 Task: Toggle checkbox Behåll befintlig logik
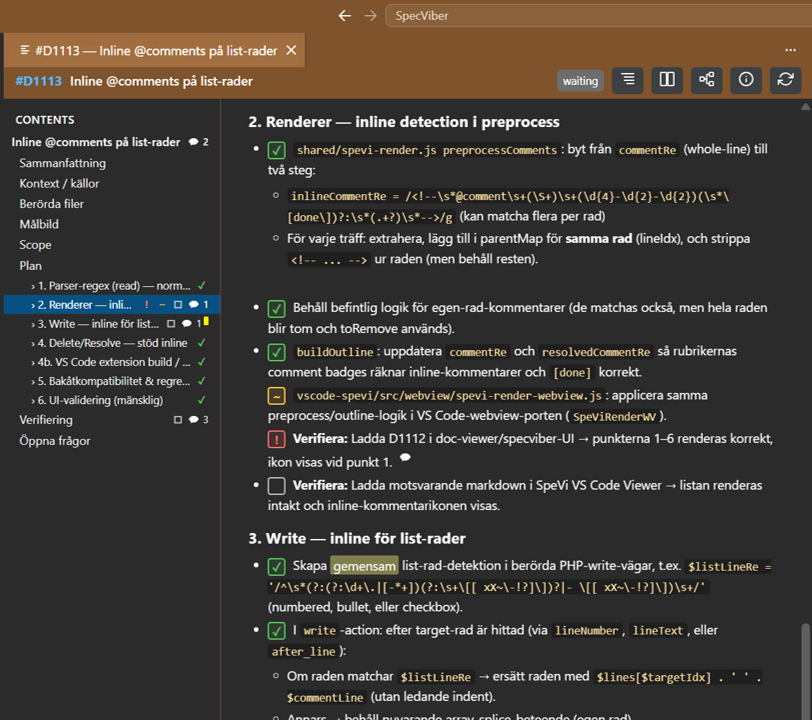pyautogui.click(x=277, y=309)
